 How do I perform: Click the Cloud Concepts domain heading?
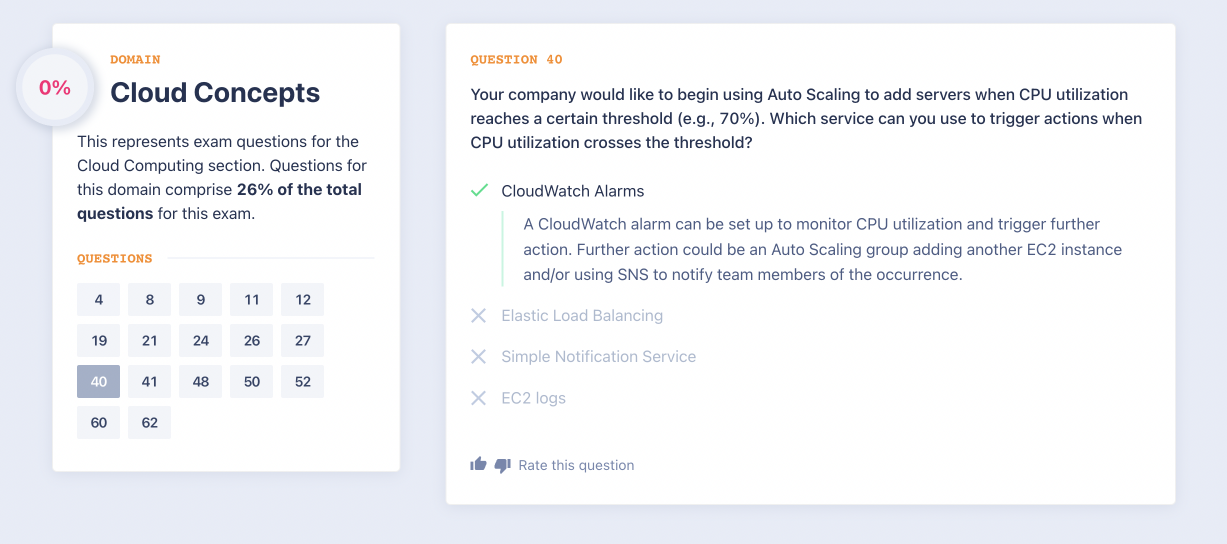(215, 93)
